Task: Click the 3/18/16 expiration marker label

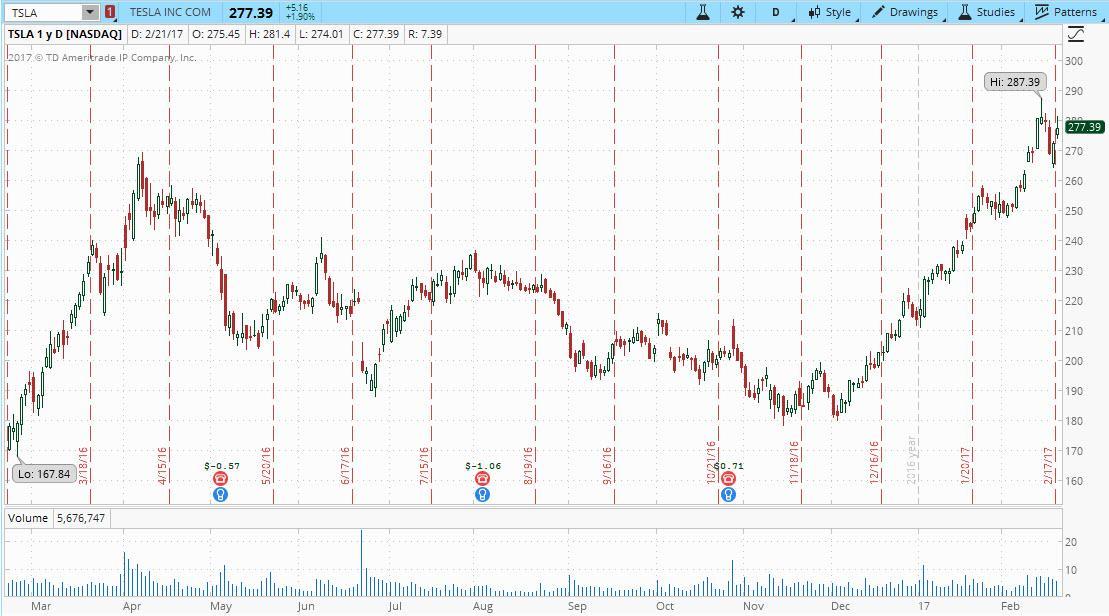Action: click(83, 465)
